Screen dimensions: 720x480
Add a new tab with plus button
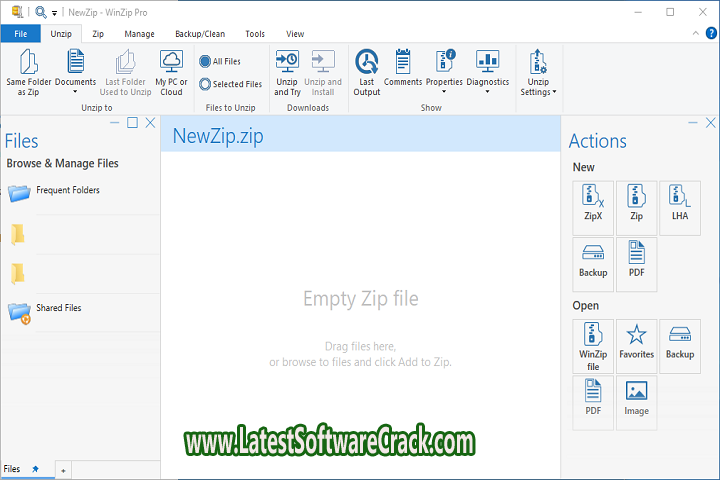62,469
